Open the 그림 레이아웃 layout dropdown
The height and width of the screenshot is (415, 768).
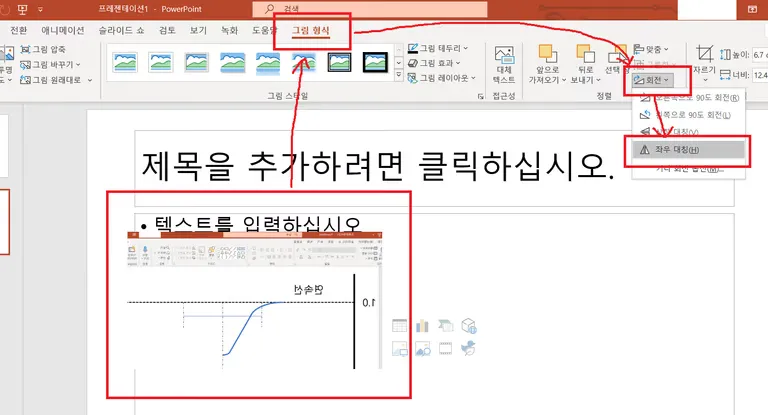[x=442, y=78]
